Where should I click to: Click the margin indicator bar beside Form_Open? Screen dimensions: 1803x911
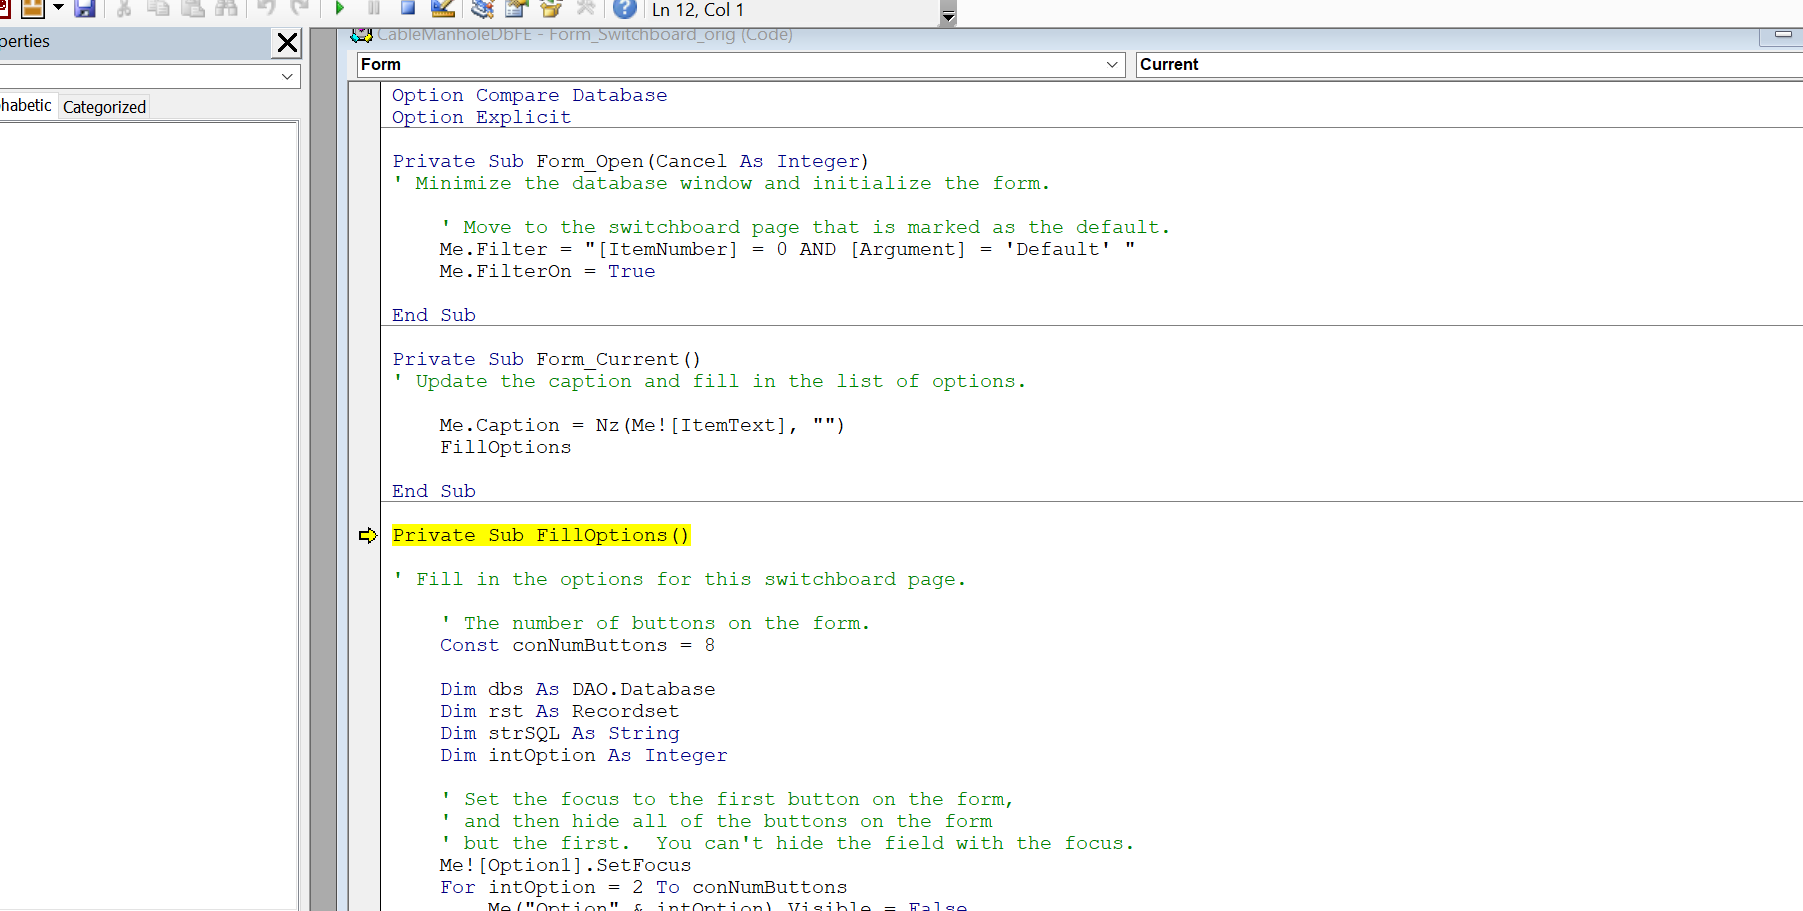[x=364, y=161]
